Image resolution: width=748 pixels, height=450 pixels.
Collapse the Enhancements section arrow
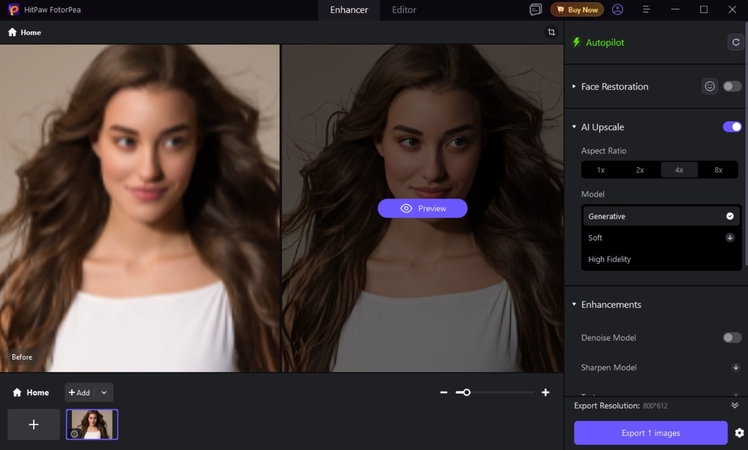click(x=574, y=304)
